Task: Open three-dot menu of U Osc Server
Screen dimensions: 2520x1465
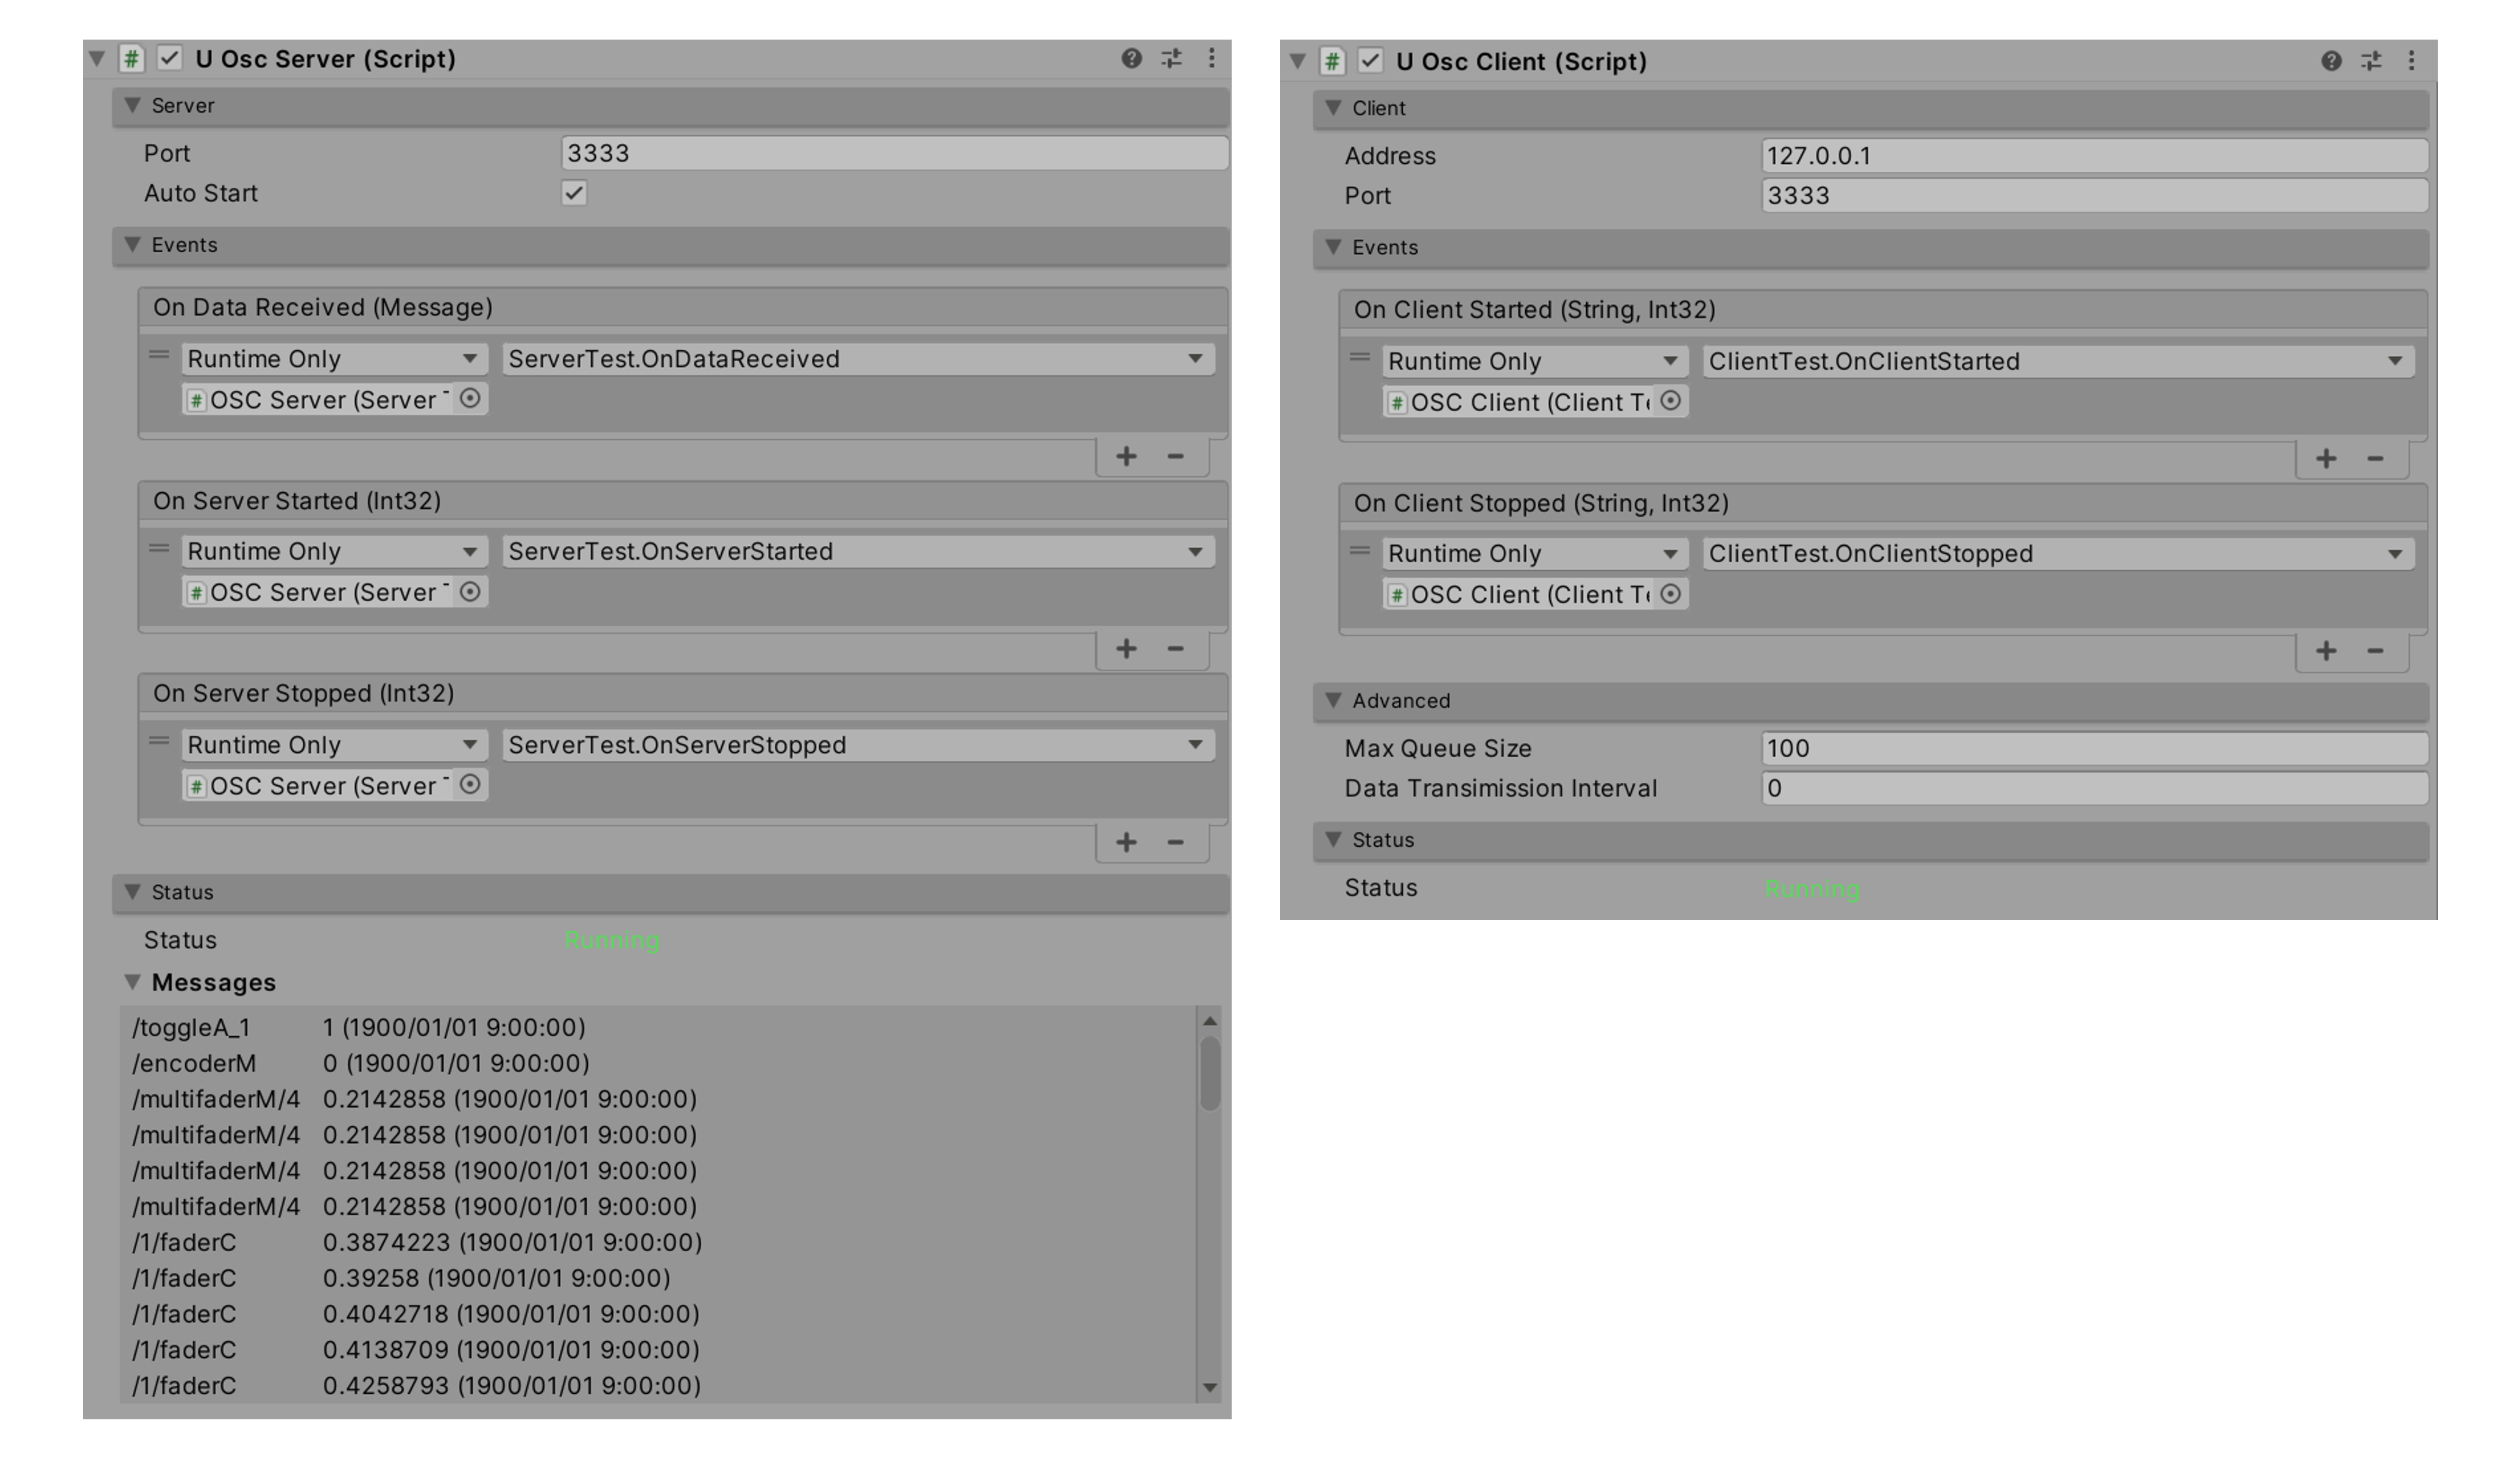Action: [1211, 58]
